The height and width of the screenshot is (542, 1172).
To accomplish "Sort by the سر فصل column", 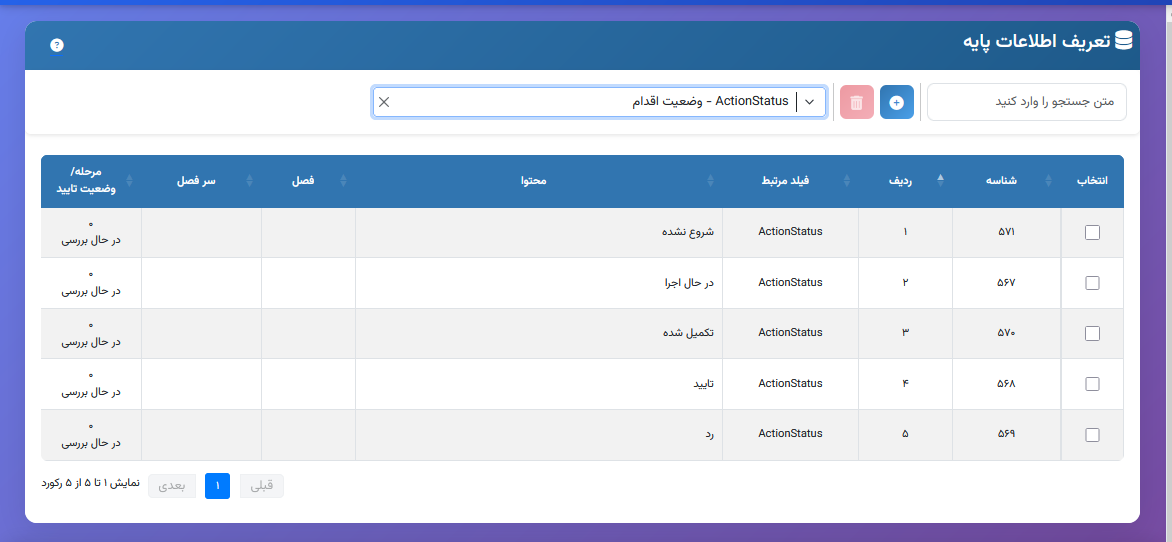I will 201,181.
